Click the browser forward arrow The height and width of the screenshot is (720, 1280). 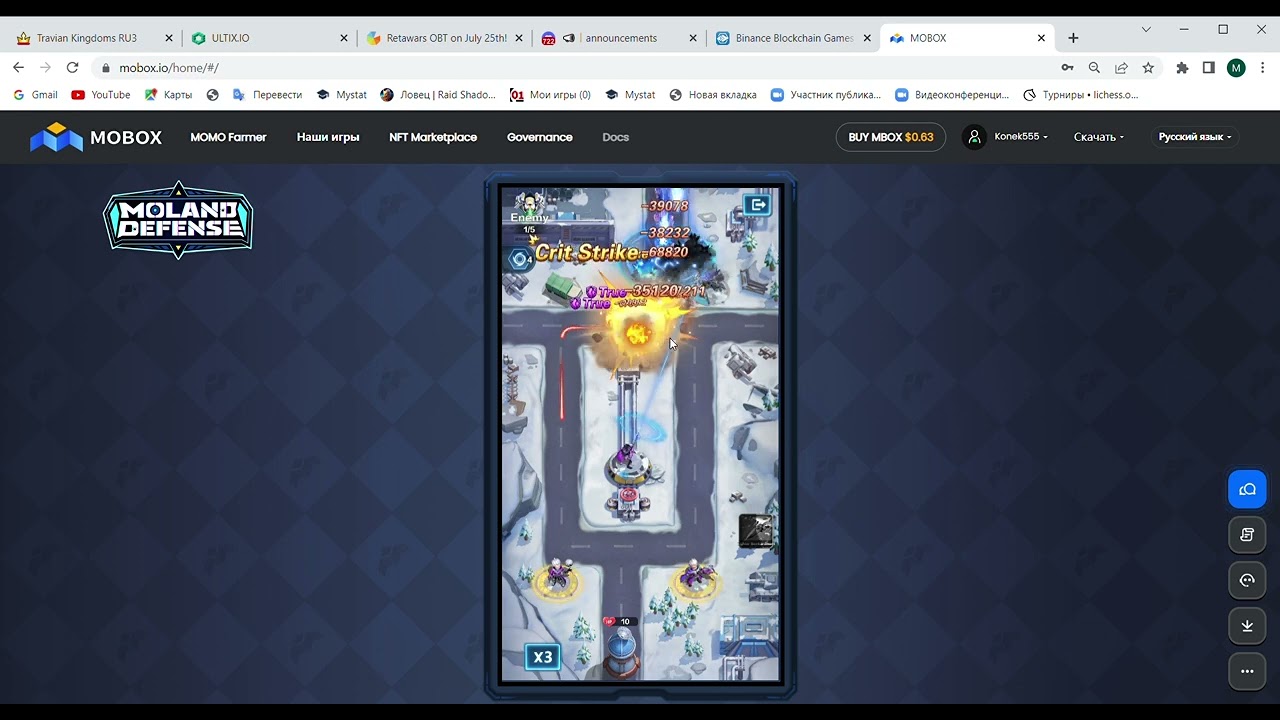[45, 67]
